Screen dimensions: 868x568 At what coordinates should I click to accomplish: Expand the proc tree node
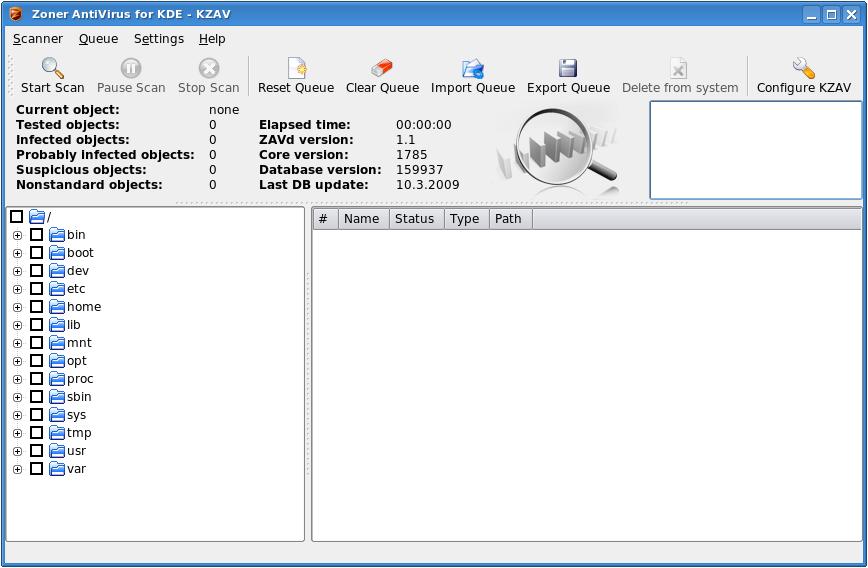pyautogui.click(x=18, y=379)
